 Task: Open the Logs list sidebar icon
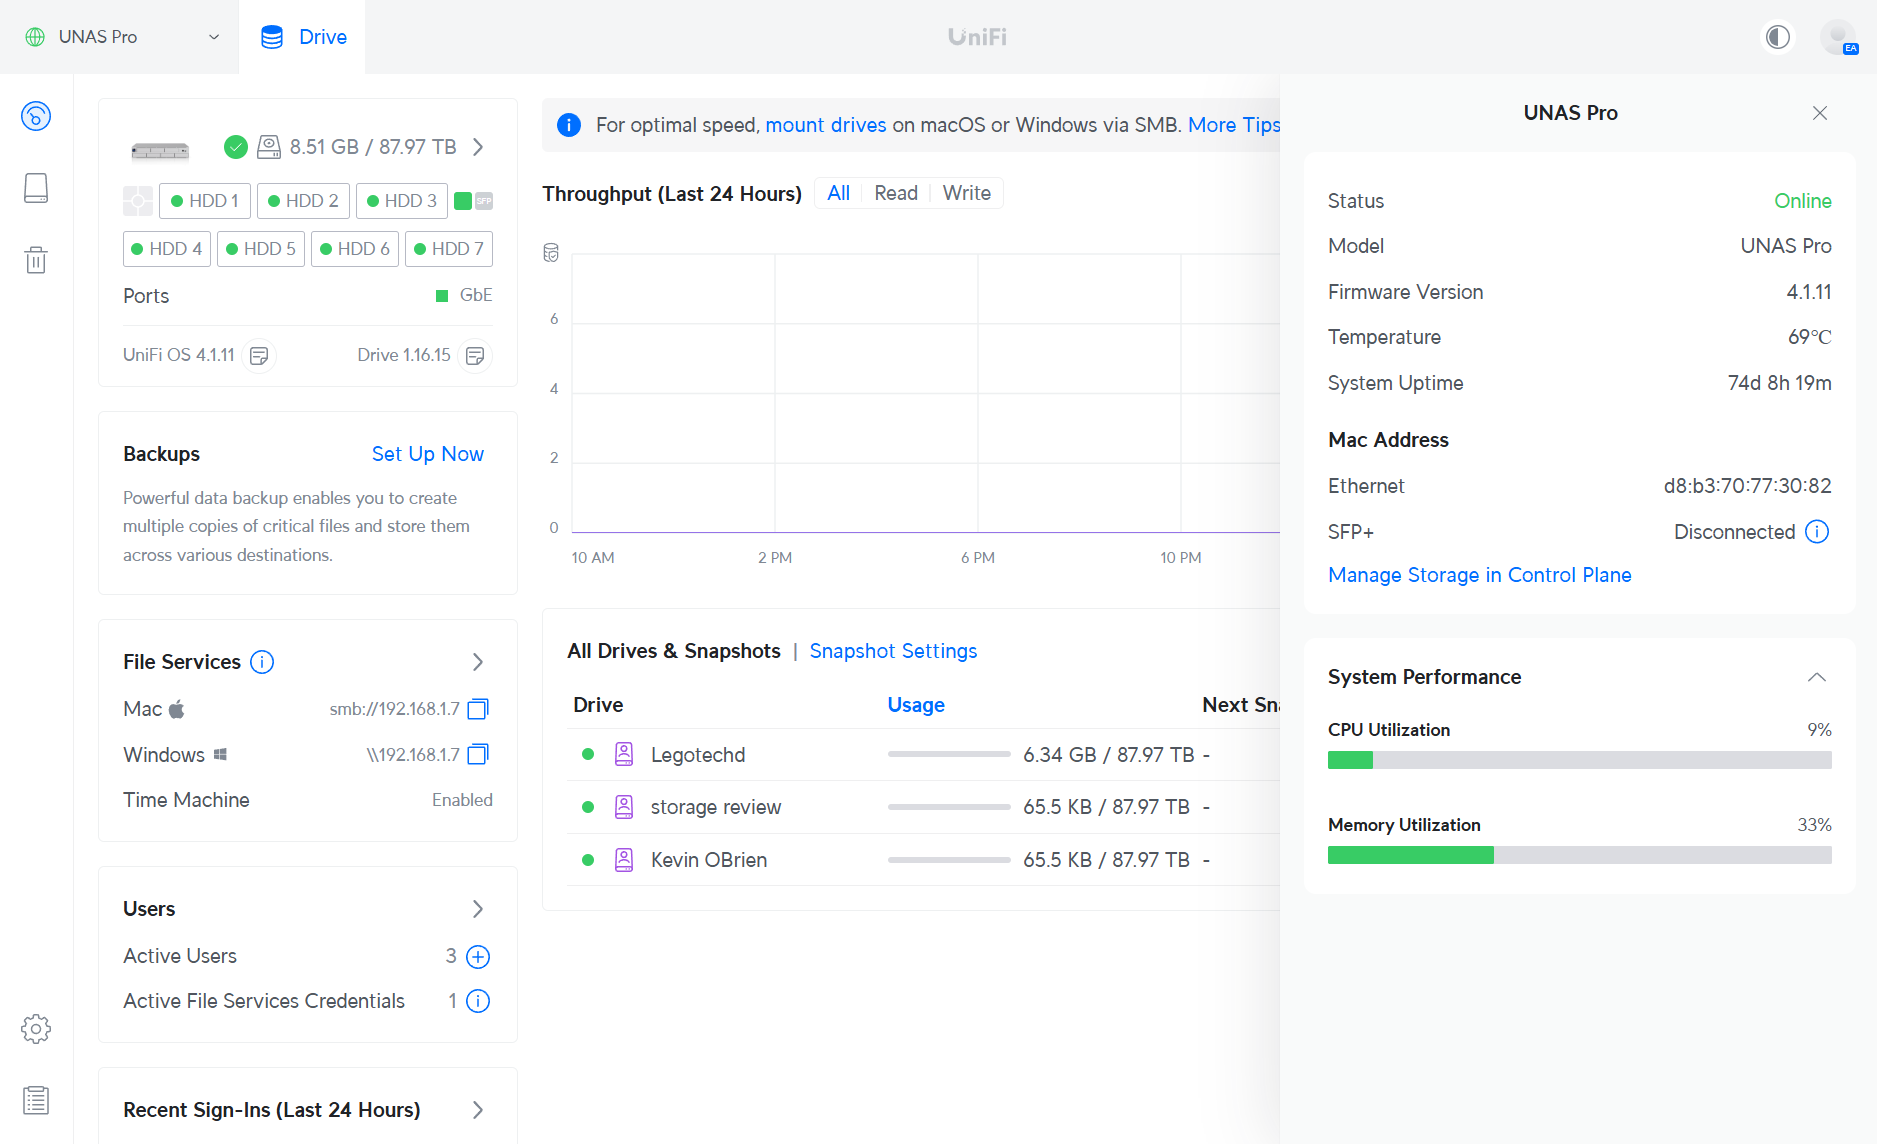click(x=36, y=1101)
